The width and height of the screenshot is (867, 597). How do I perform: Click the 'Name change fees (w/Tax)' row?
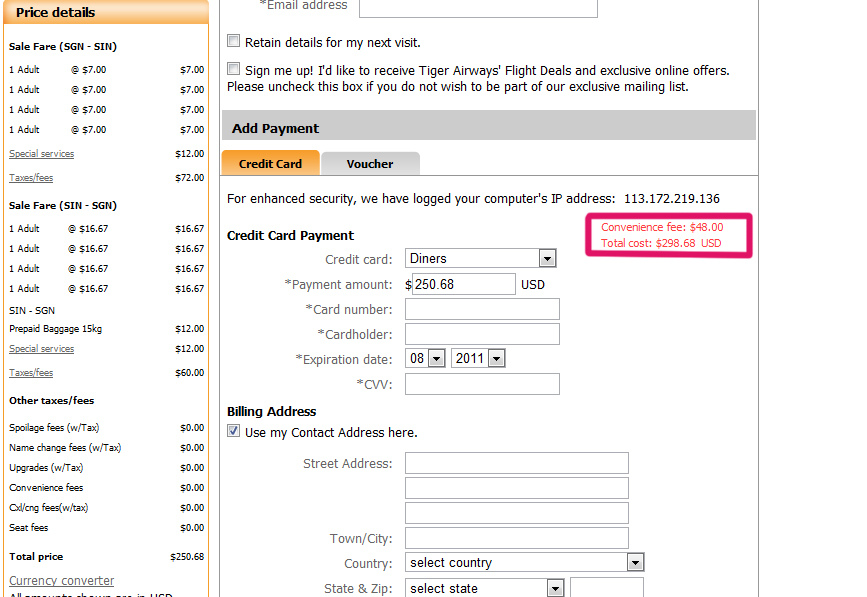[106, 448]
